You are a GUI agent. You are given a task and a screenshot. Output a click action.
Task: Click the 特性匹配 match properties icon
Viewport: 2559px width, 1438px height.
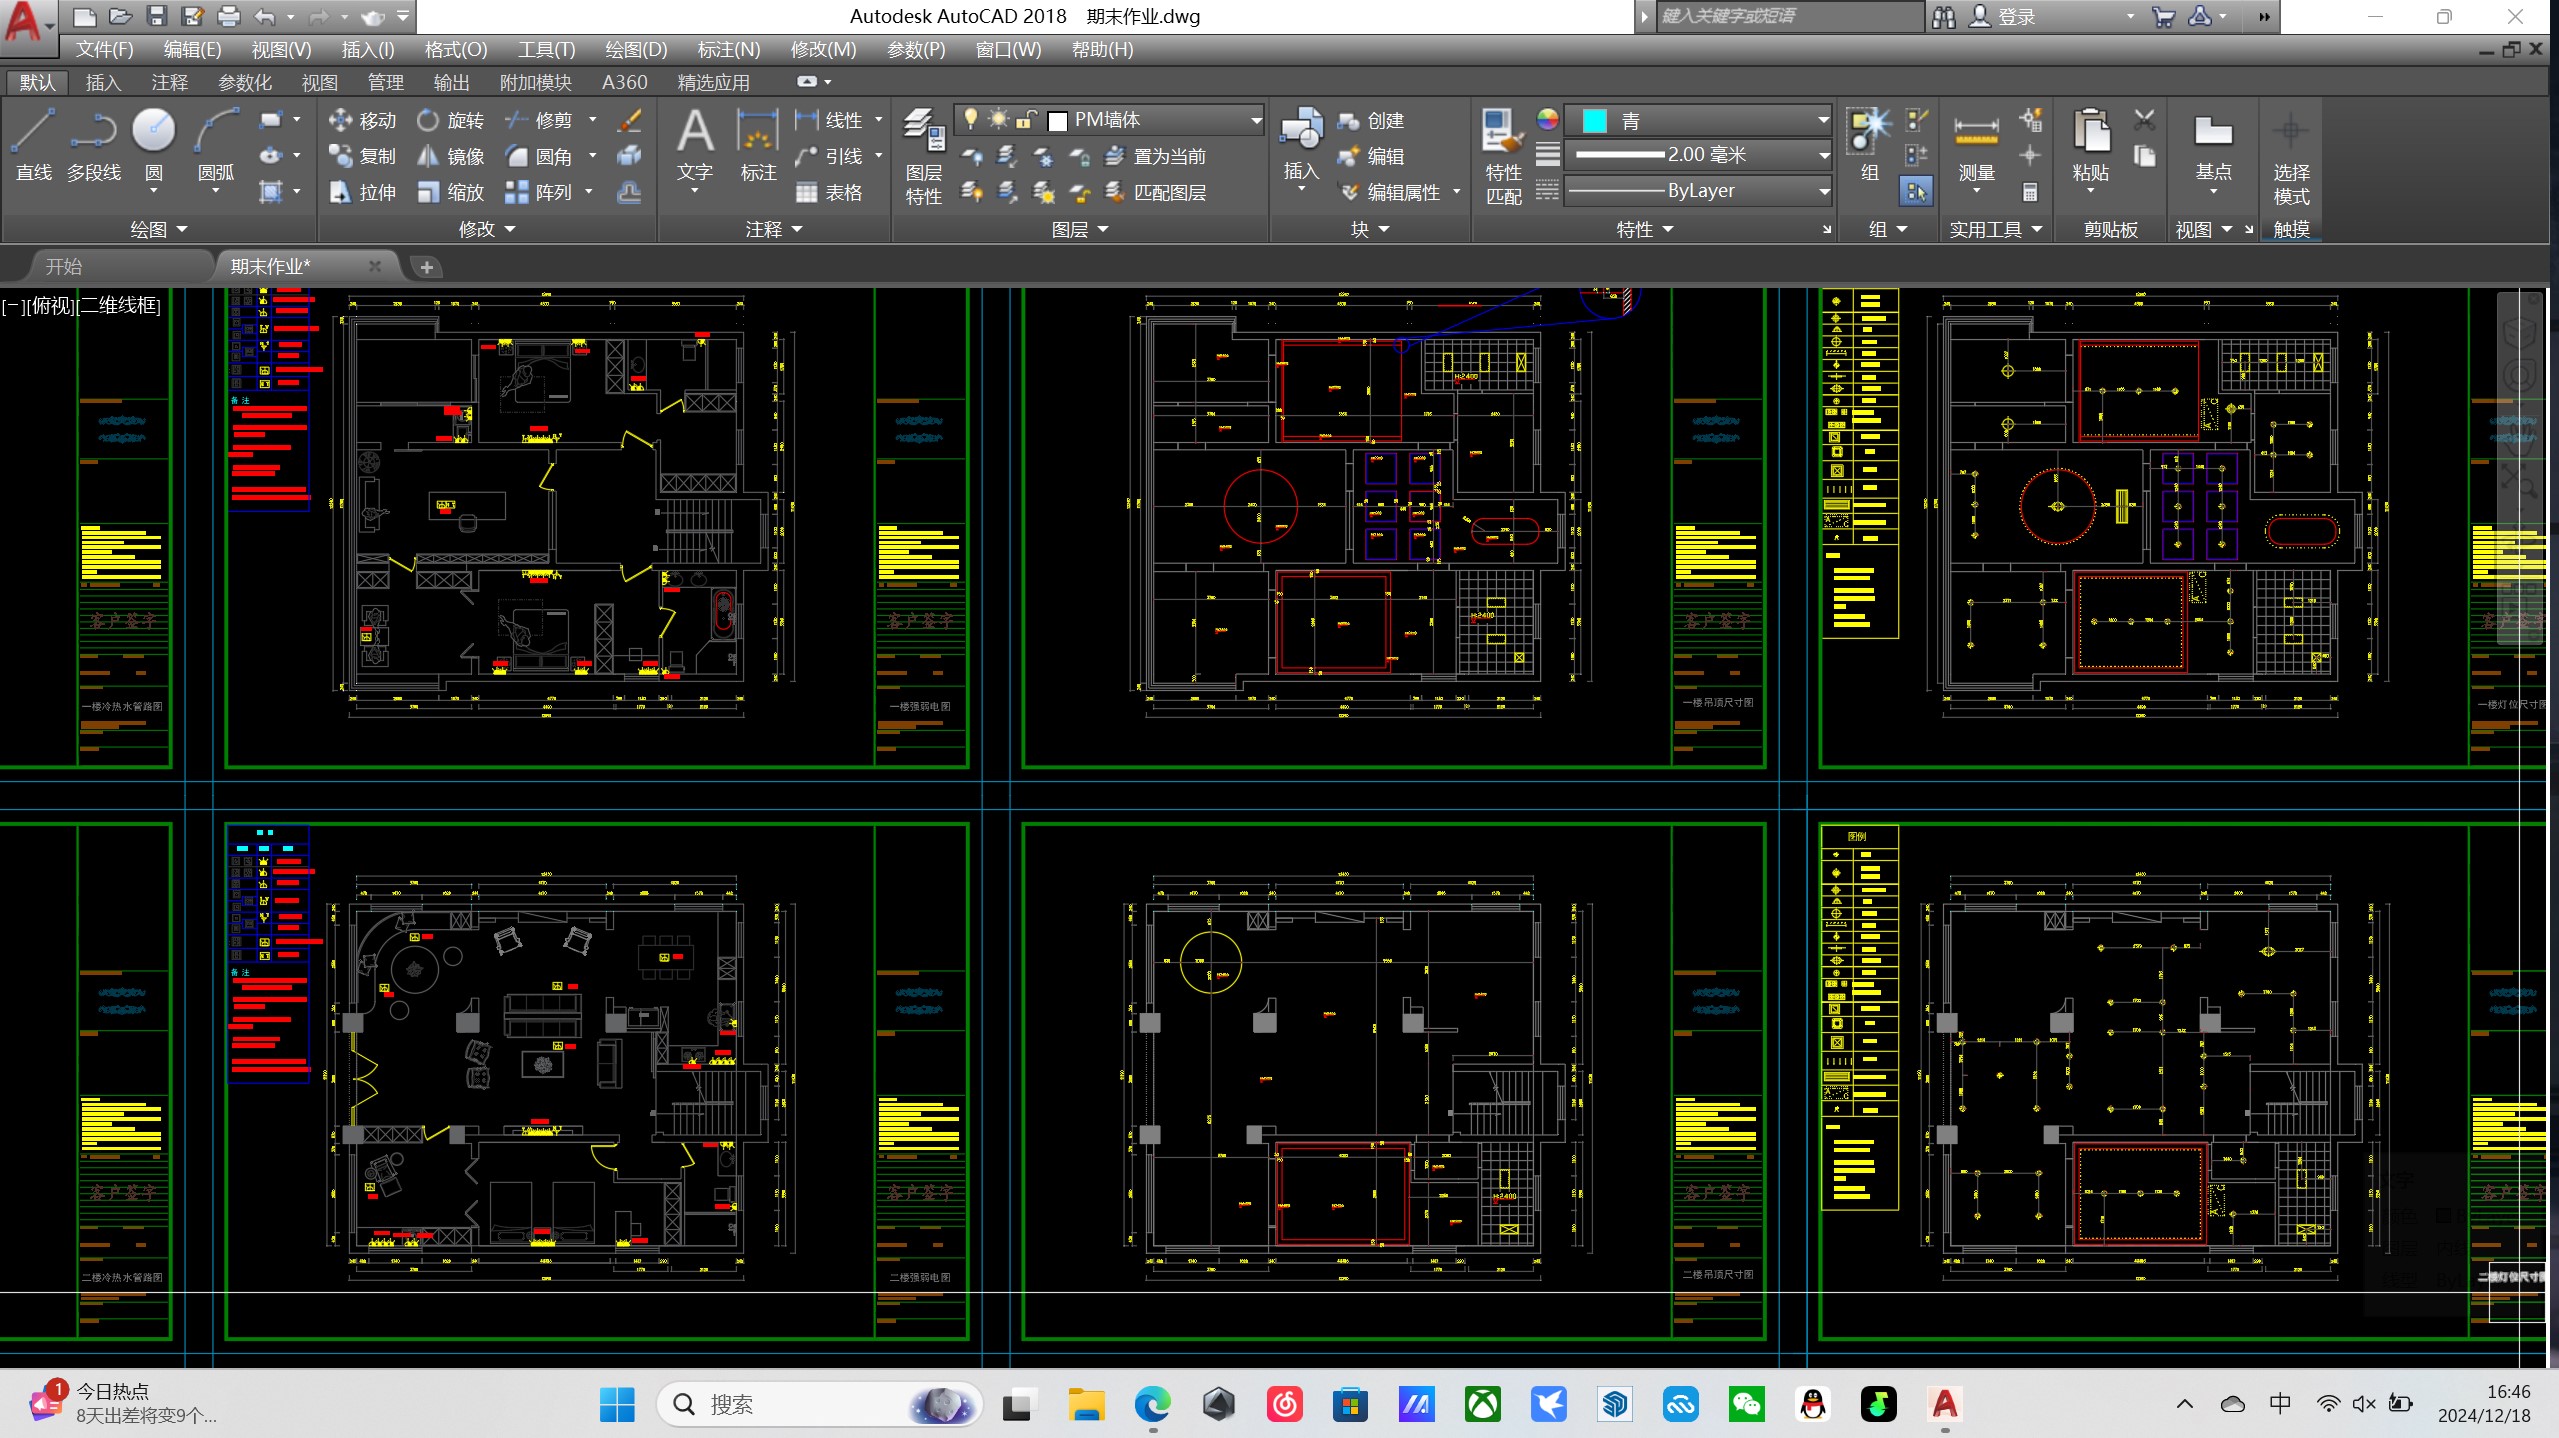[1503, 156]
